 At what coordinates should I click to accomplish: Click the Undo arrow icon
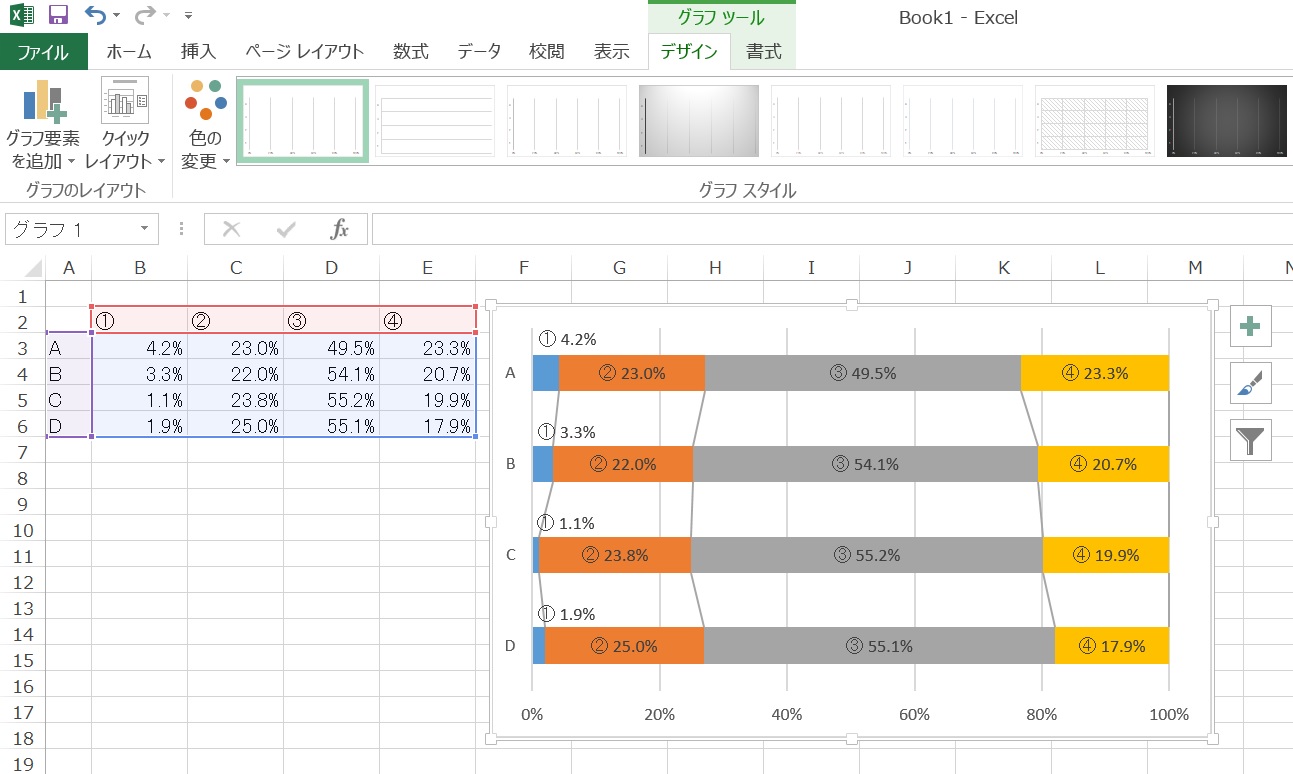[94, 15]
